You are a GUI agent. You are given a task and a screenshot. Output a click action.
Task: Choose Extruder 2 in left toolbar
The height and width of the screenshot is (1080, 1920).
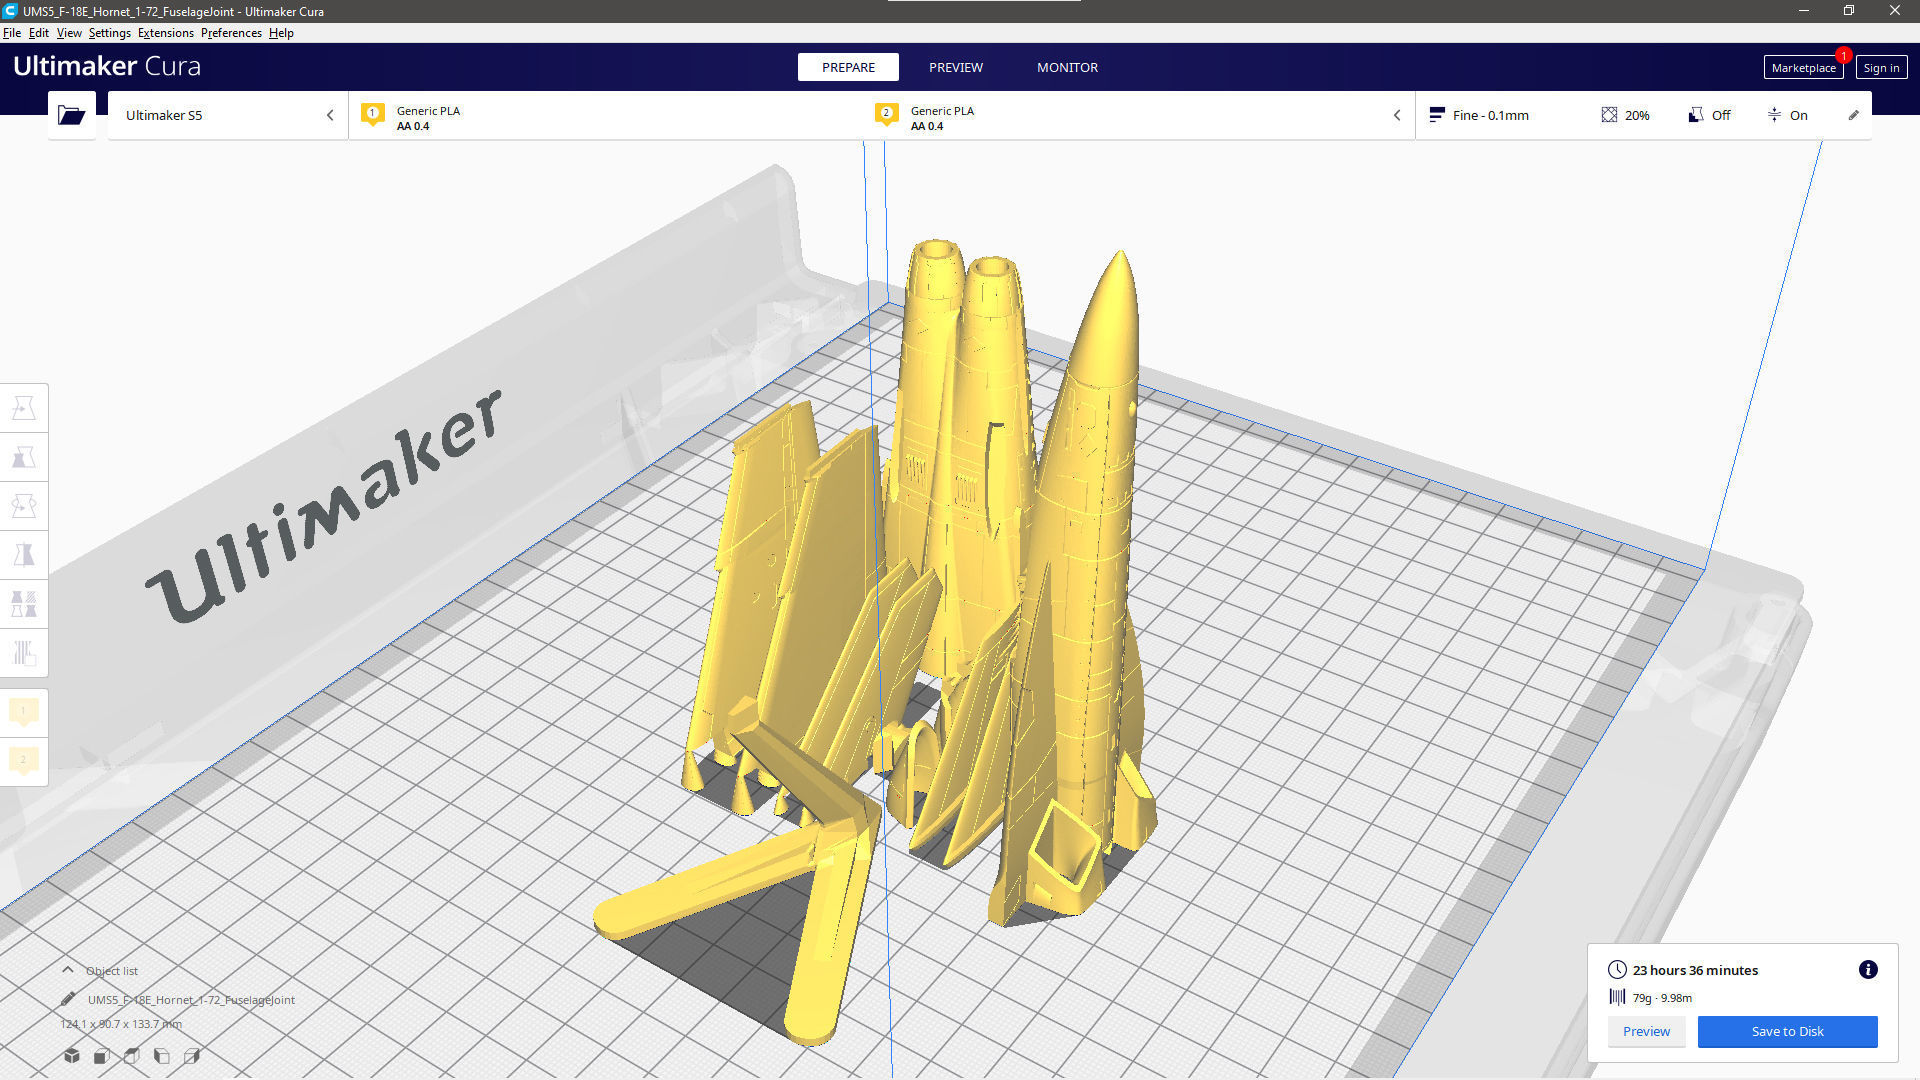click(x=24, y=761)
